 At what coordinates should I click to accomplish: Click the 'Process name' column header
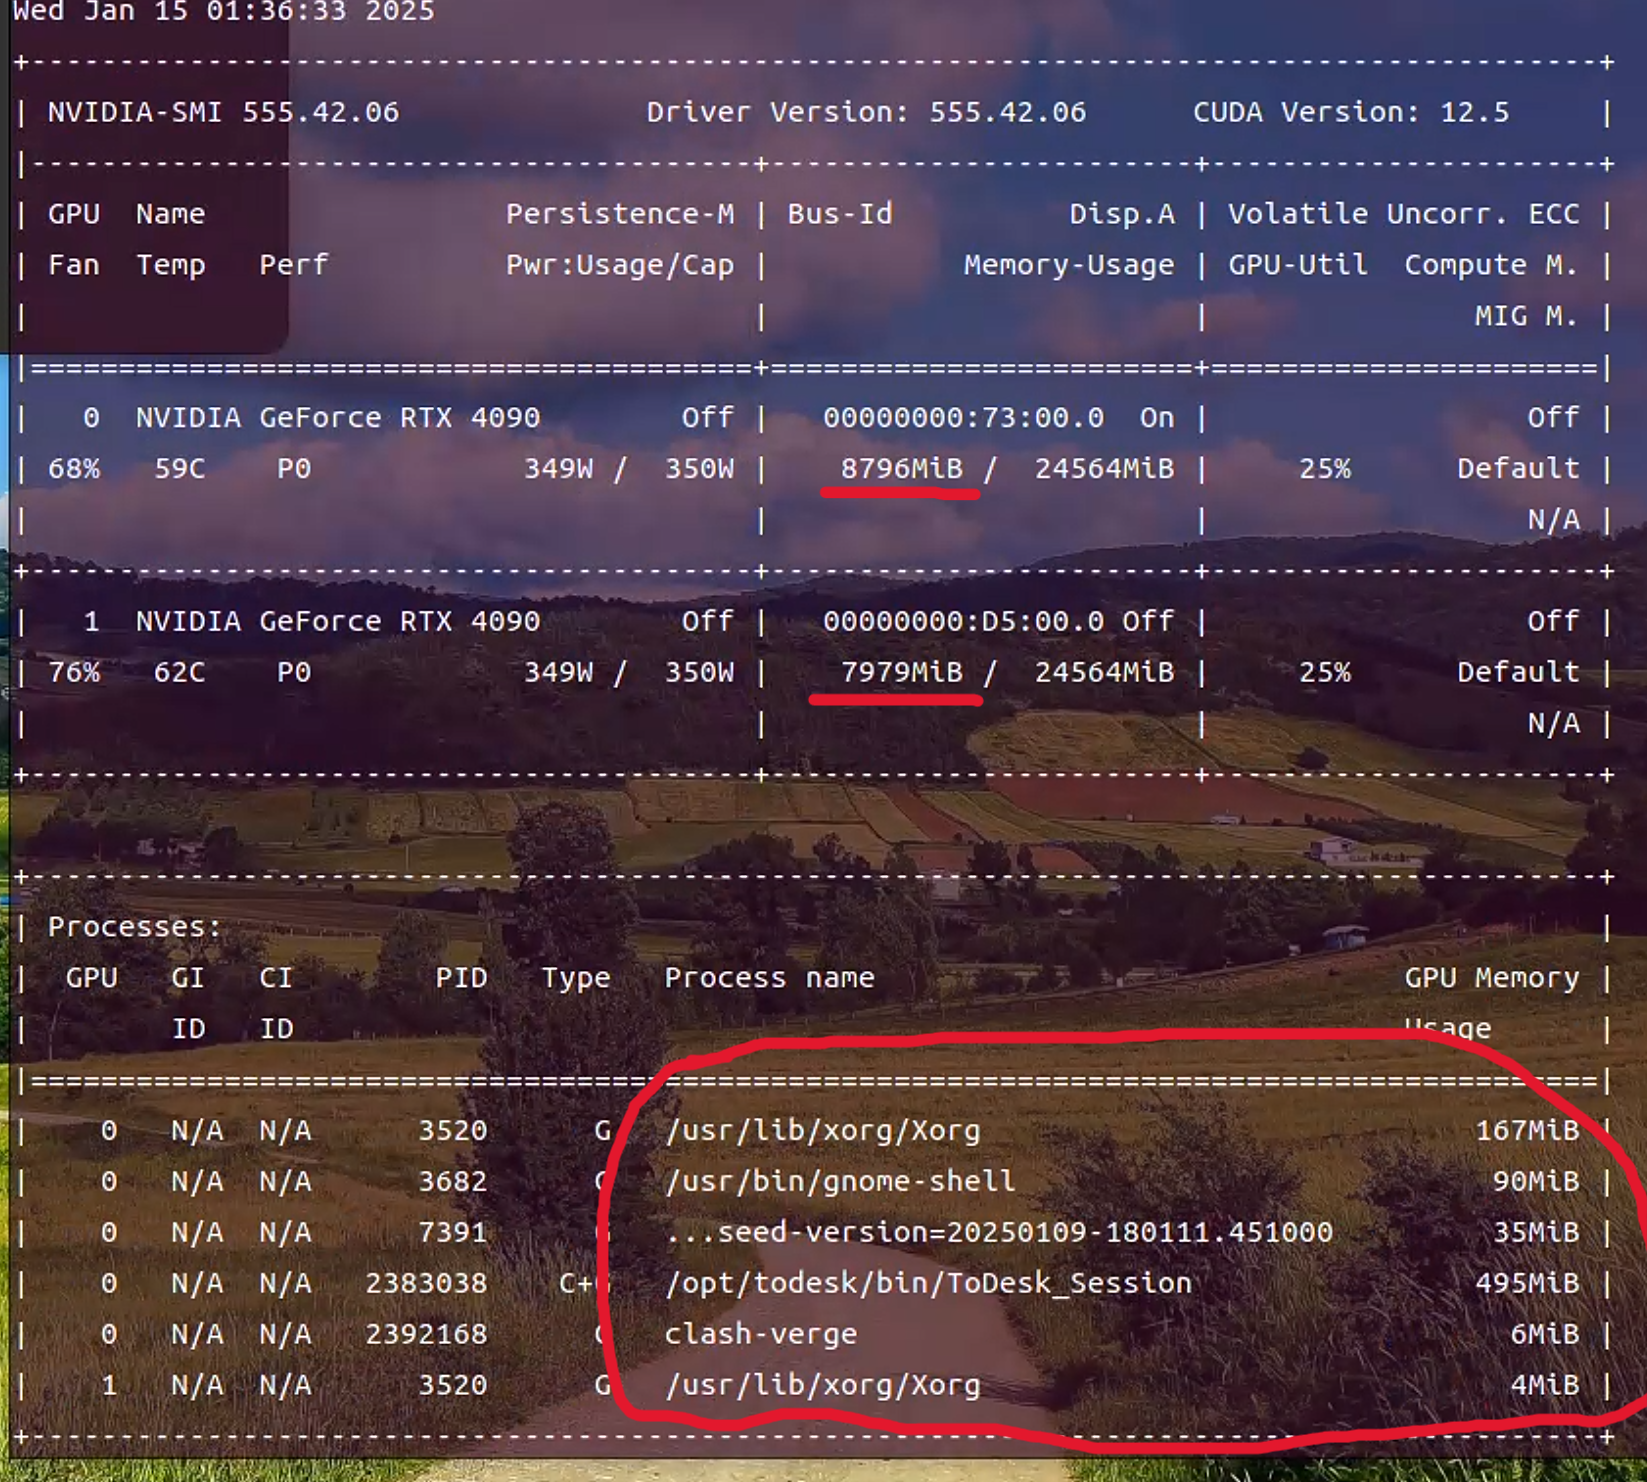point(770,977)
